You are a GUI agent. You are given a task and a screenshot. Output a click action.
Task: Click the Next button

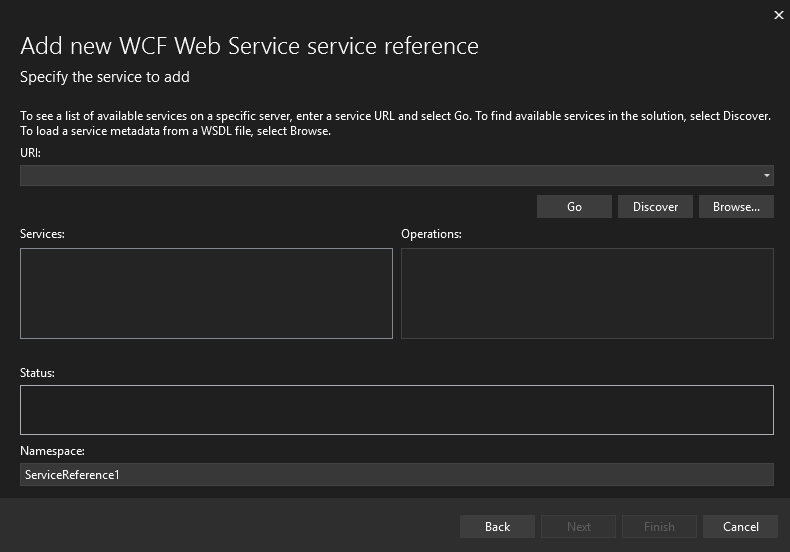(x=578, y=526)
